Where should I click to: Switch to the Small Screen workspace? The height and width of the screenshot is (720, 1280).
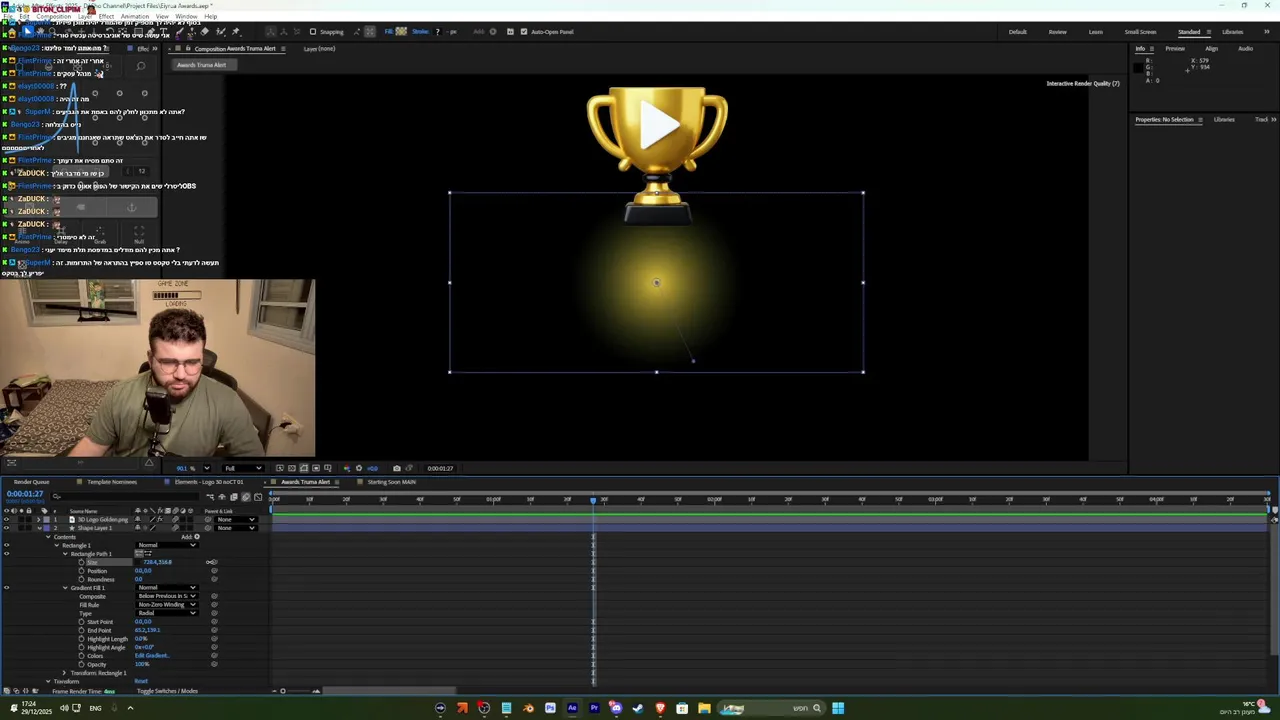[x=1140, y=32]
